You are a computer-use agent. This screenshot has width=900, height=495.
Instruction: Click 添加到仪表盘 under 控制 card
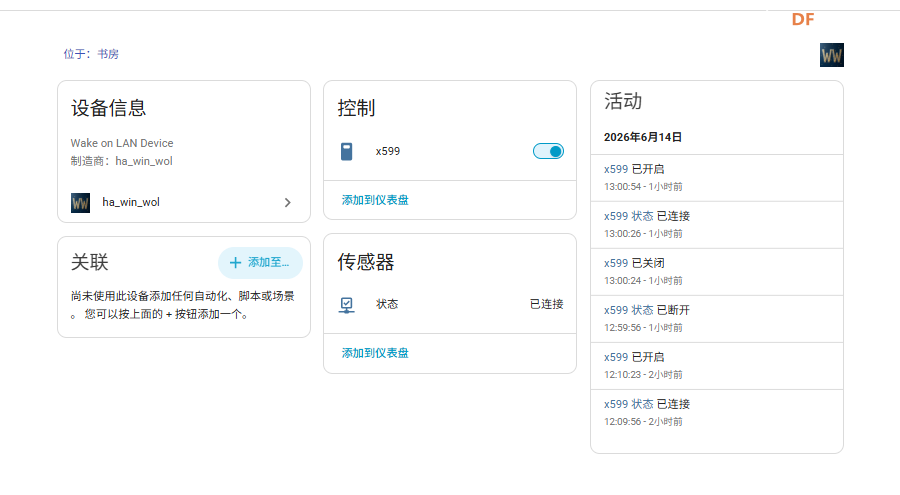[375, 200]
